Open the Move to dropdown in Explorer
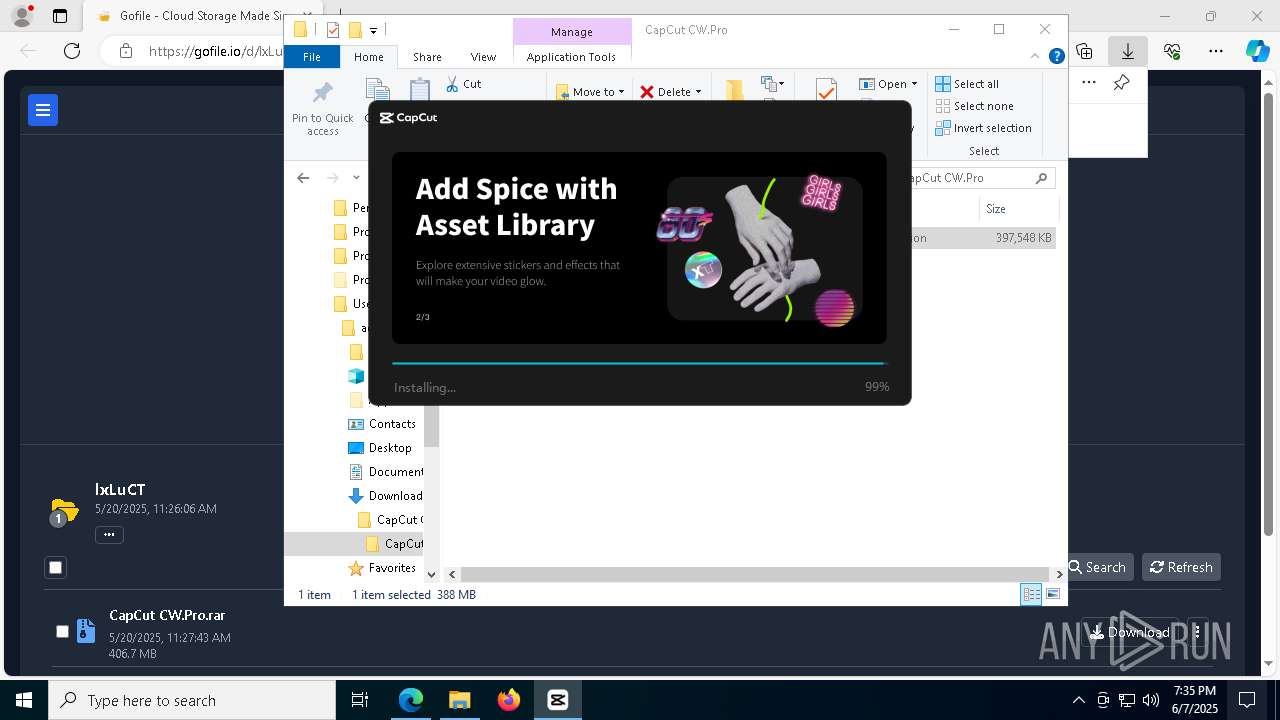 (590, 91)
